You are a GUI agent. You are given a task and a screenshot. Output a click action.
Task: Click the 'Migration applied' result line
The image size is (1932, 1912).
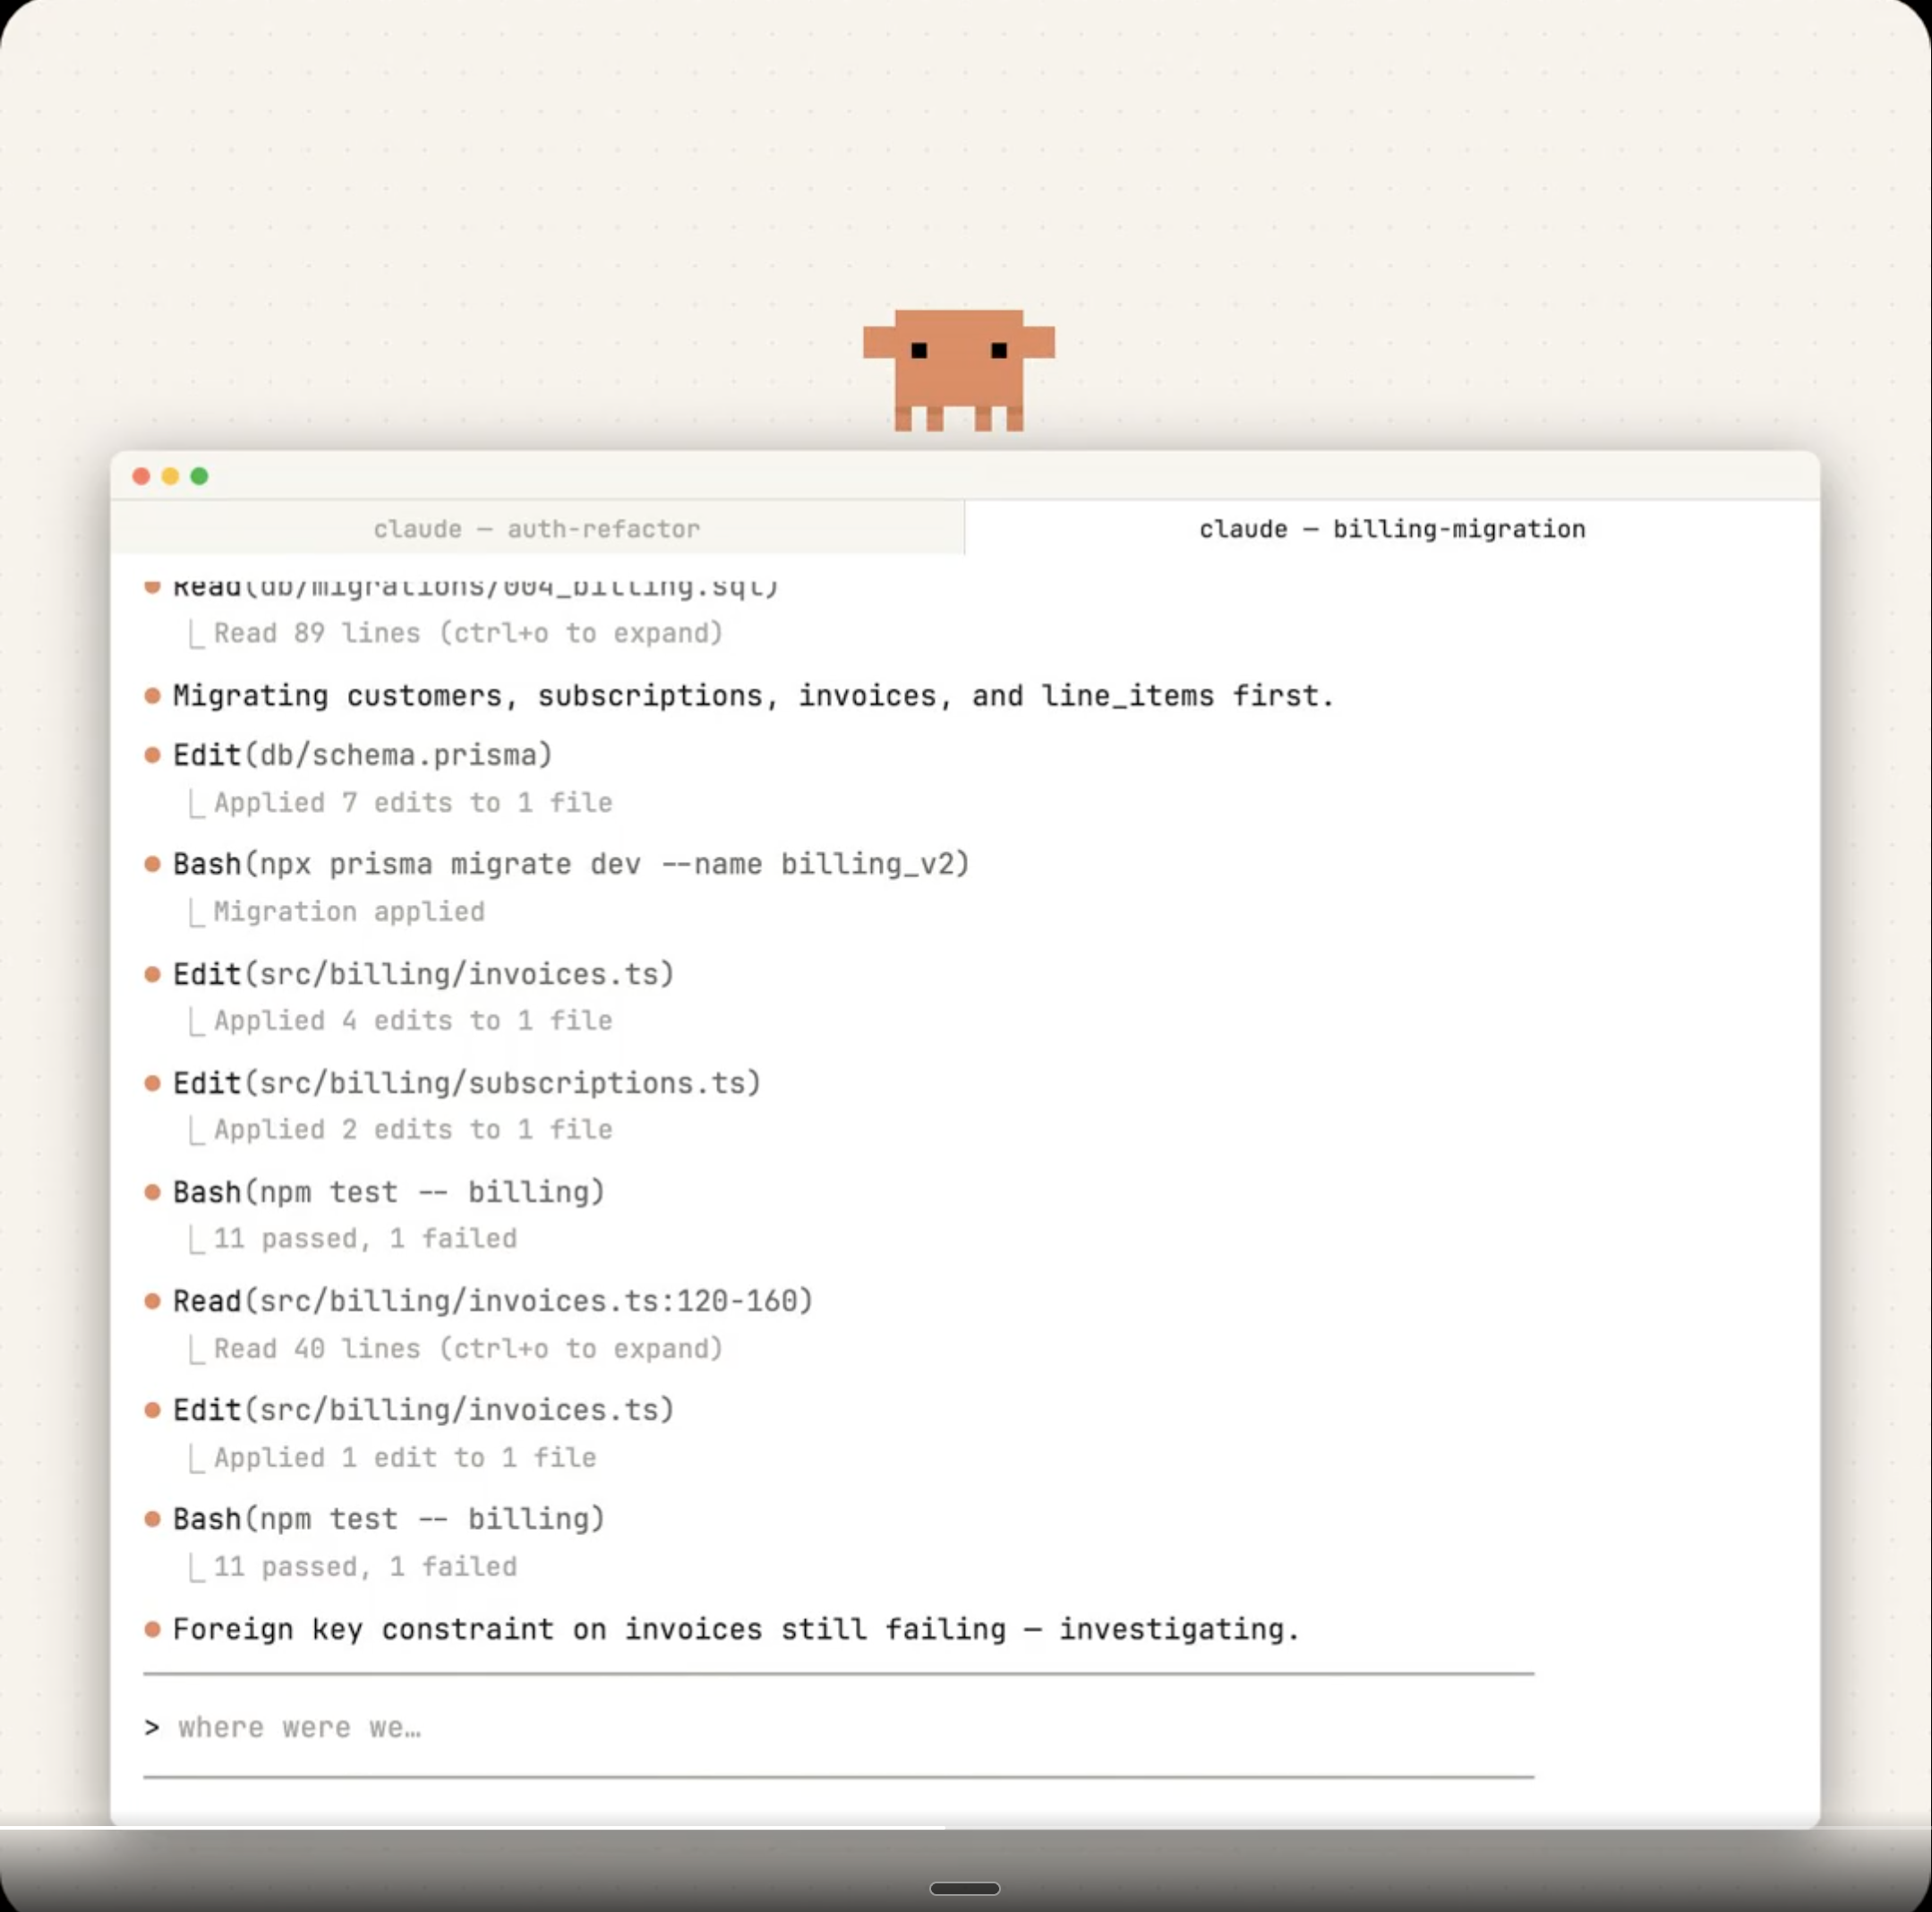pos(349,912)
